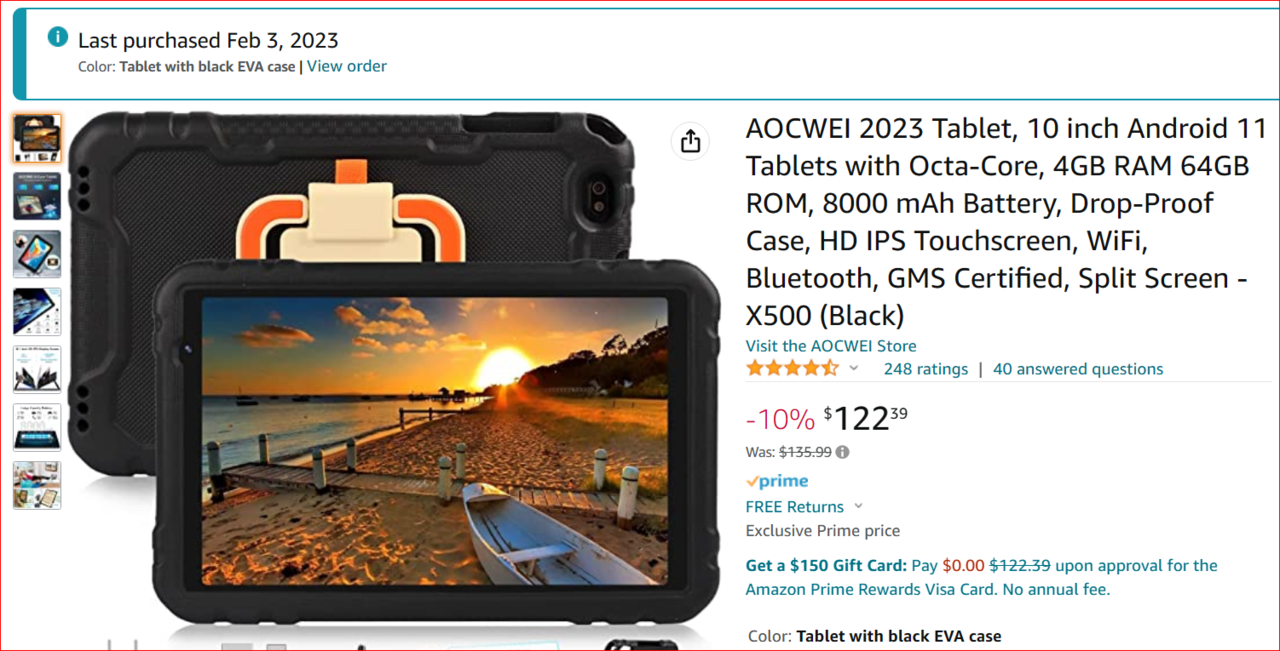
Task: Select the last thumbnail with lifestyle photos
Action: (x=37, y=485)
